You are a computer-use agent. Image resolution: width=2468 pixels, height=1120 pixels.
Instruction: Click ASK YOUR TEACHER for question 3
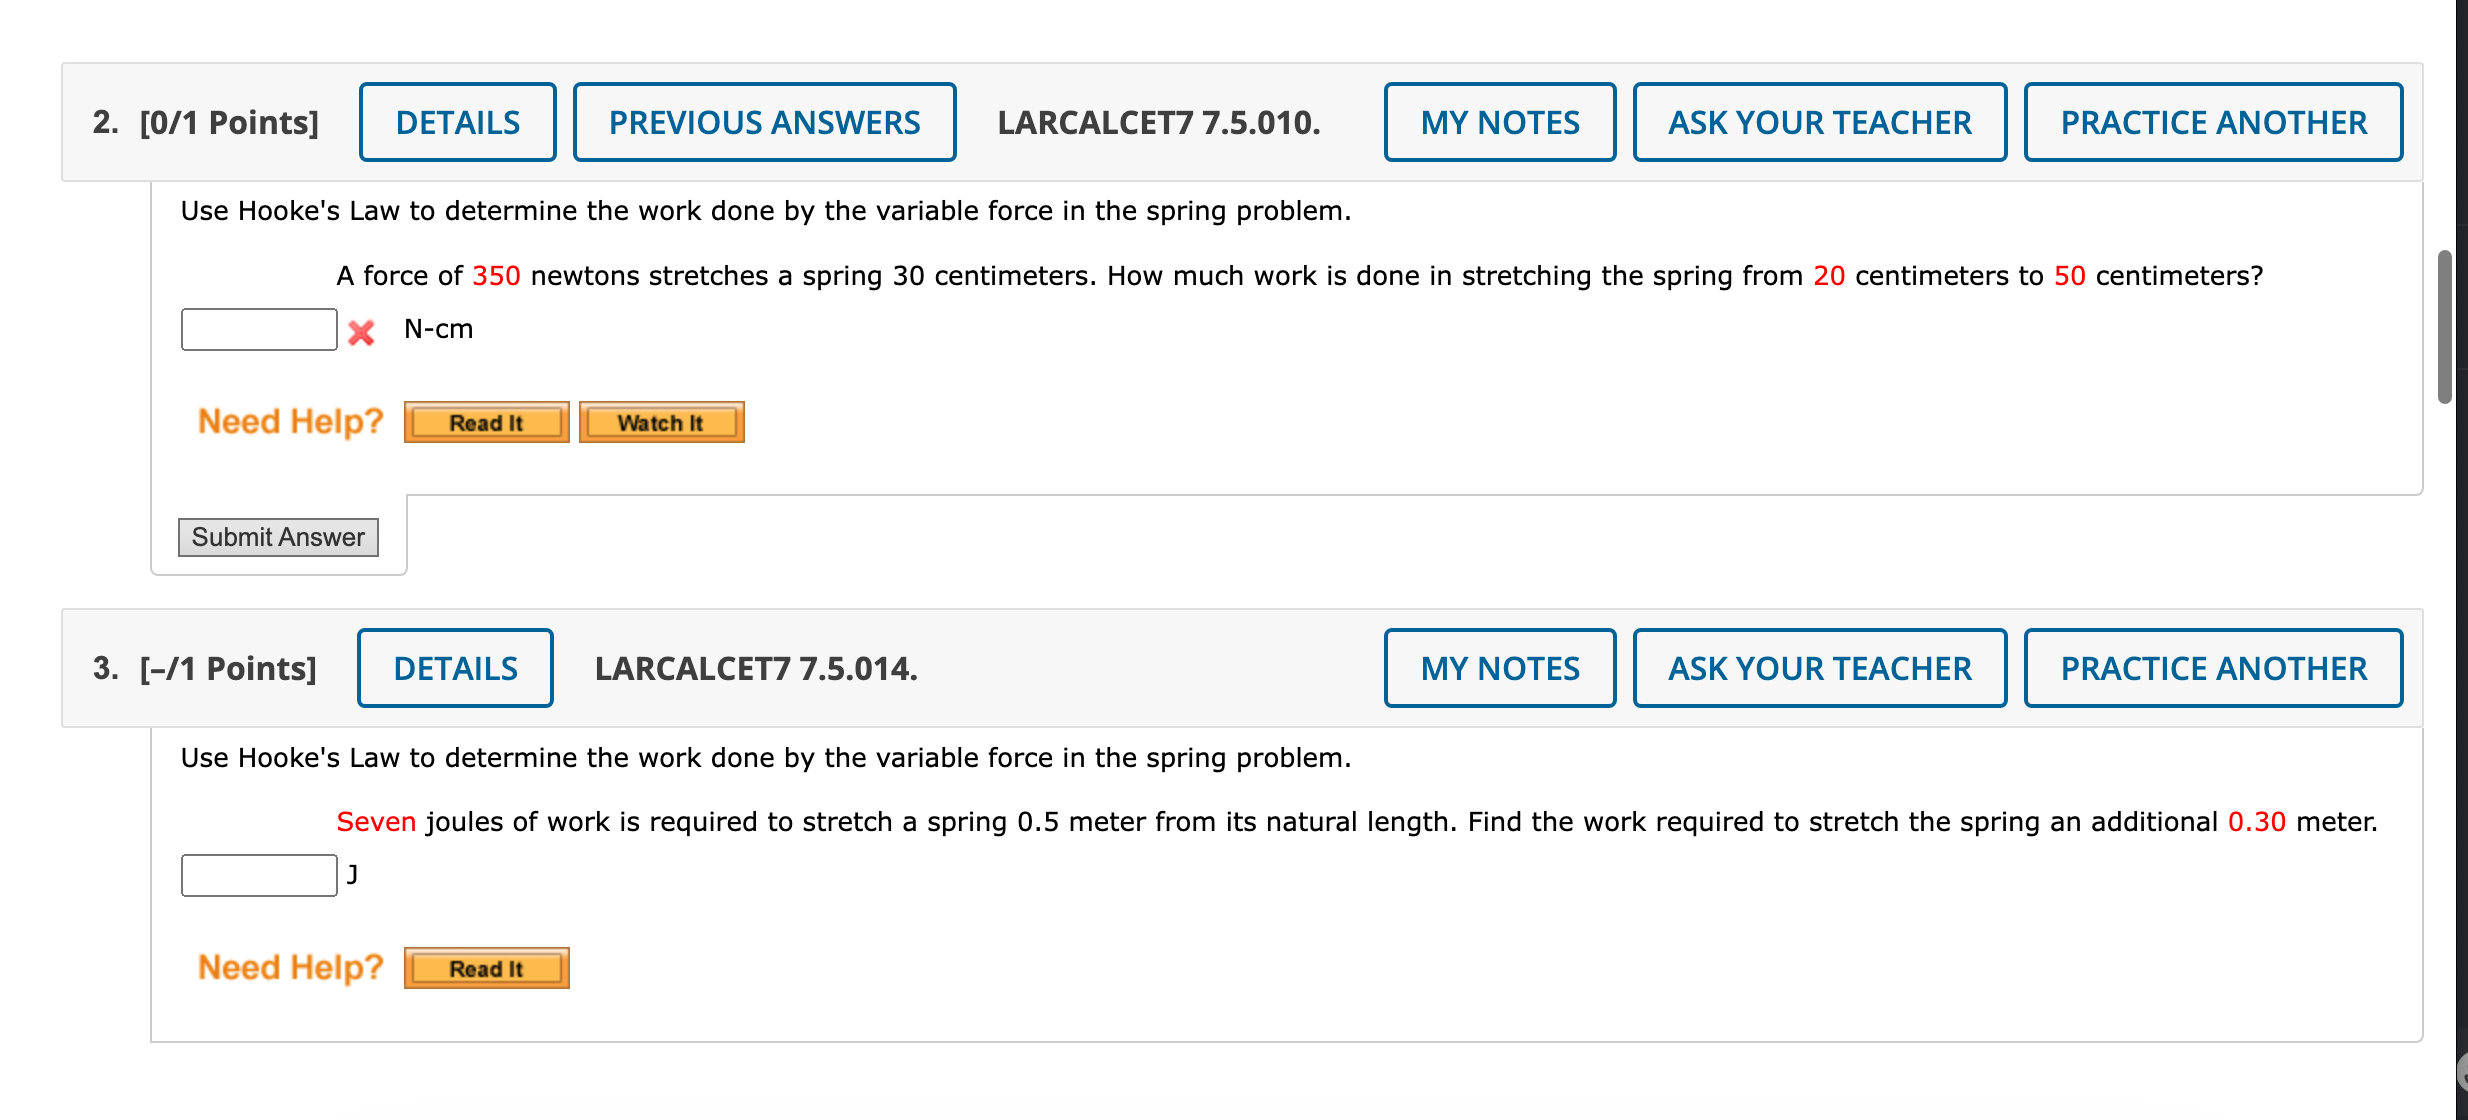coord(1820,667)
